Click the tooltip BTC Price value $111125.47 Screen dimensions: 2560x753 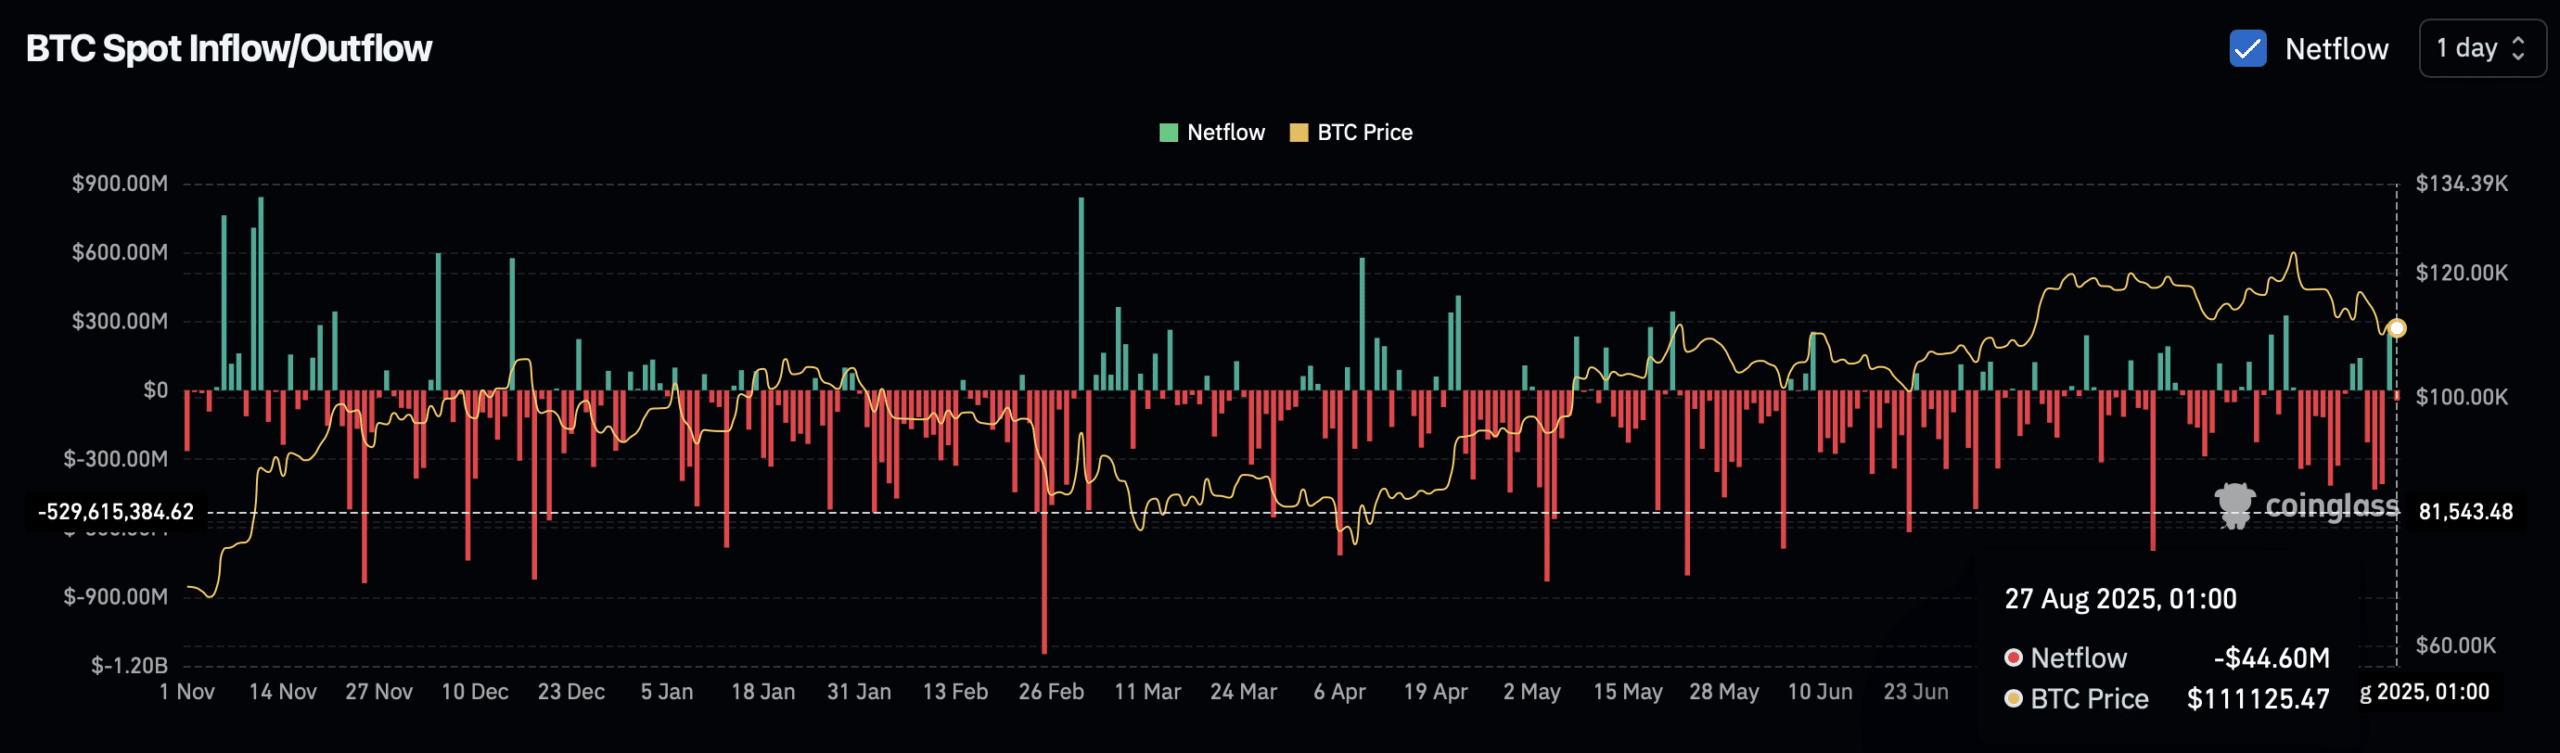[x=2258, y=699]
